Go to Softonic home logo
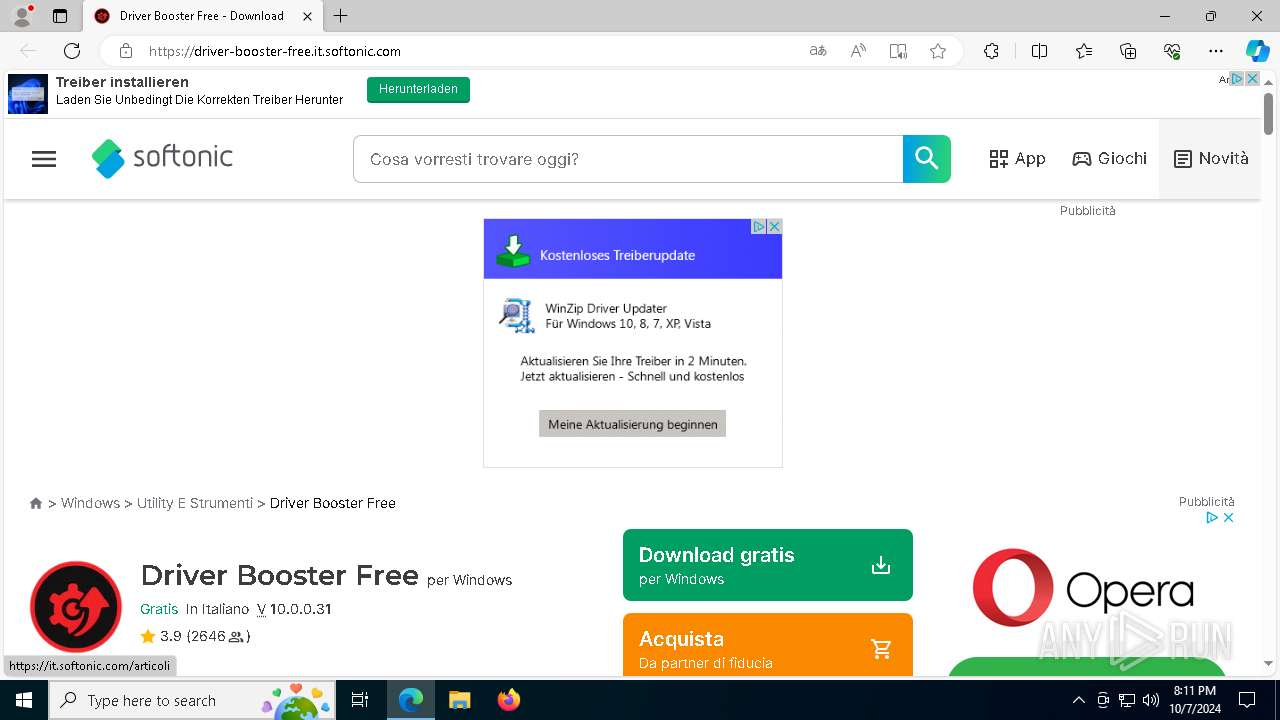The width and height of the screenshot is (1280, 720). click(x=162, y=158)
